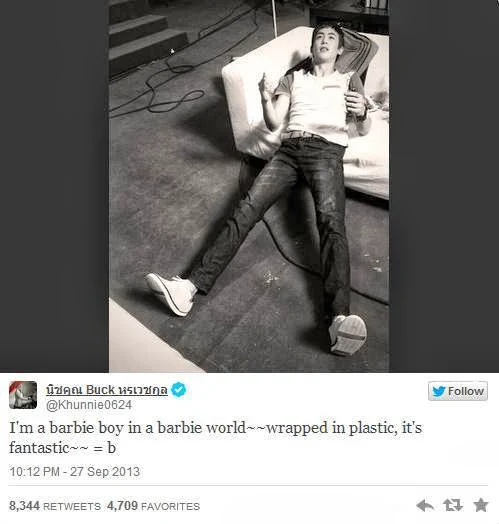Click the 'fantastic~~ = b' text line
This screenshot has width=499, height=524.
click(x=63, y=448)
